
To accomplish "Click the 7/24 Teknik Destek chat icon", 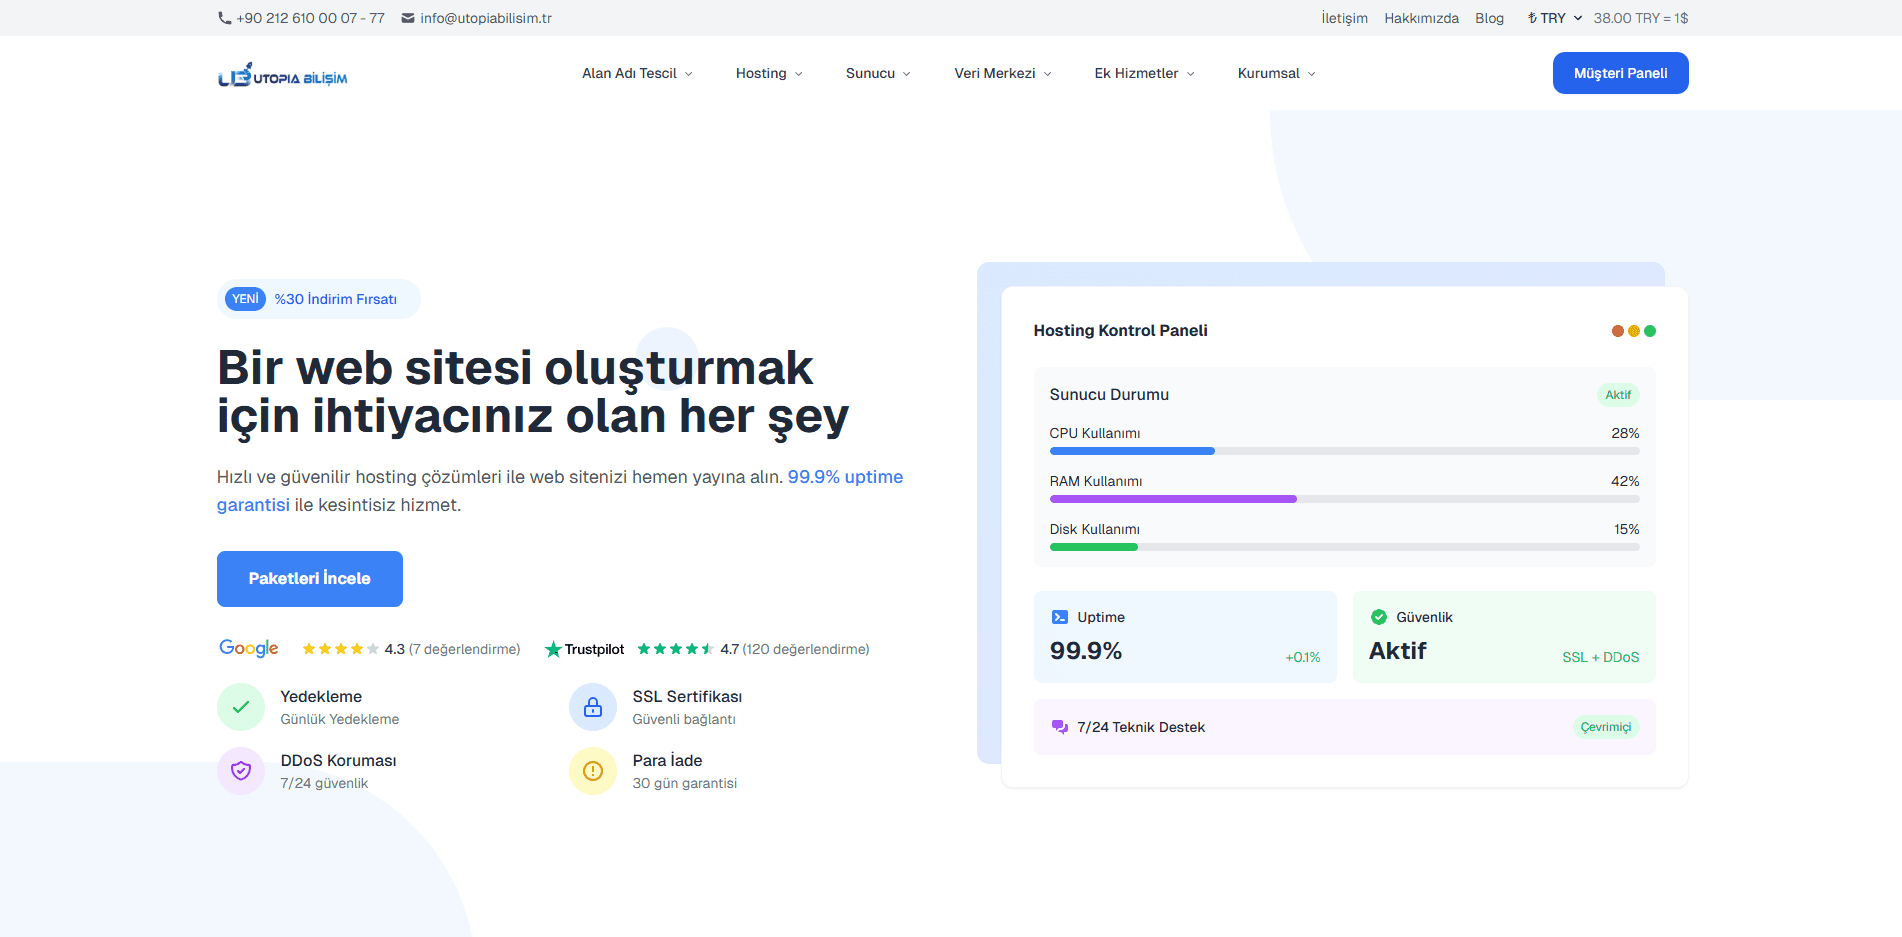I will click(1059, 727).
